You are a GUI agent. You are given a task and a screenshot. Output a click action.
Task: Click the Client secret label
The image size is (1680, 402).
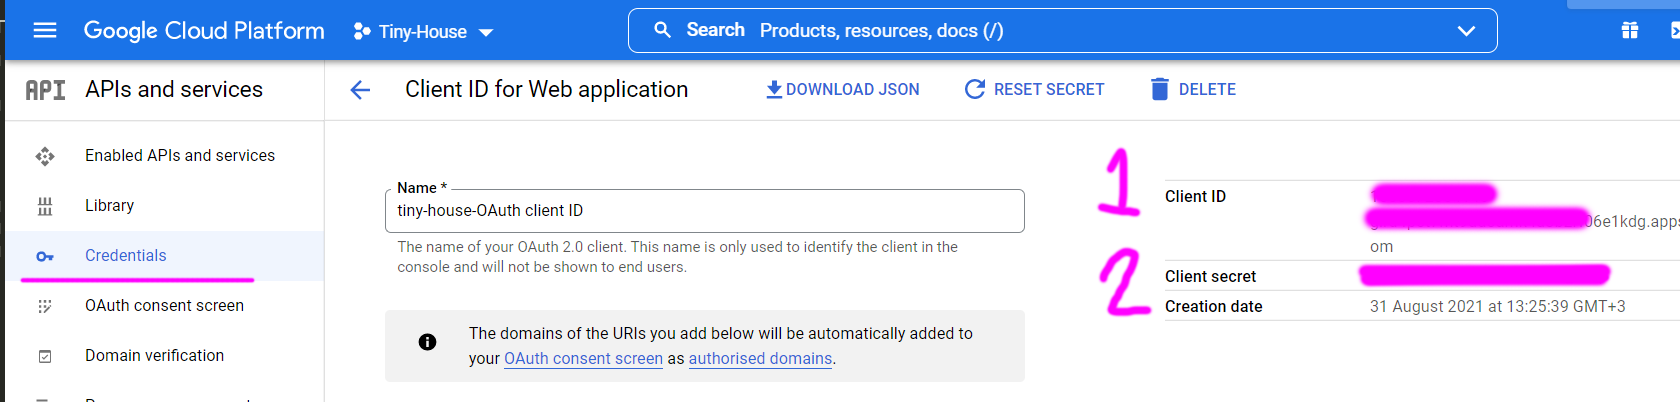1210,276
